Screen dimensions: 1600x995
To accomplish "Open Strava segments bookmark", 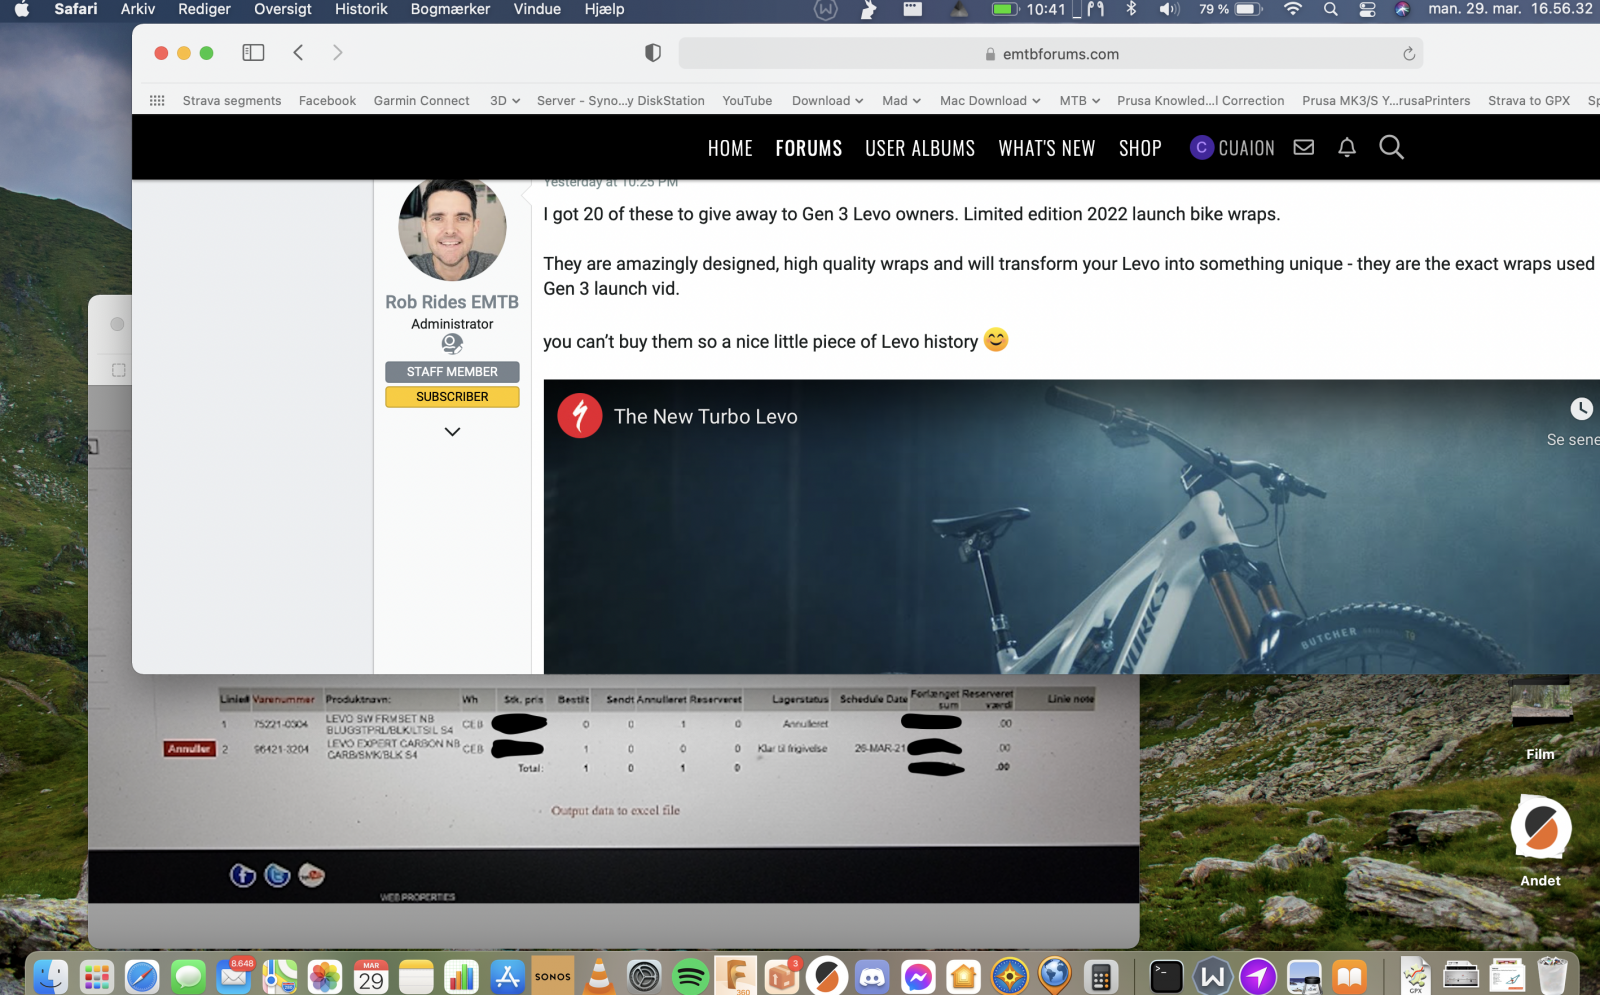I will [x=232, y=101].
